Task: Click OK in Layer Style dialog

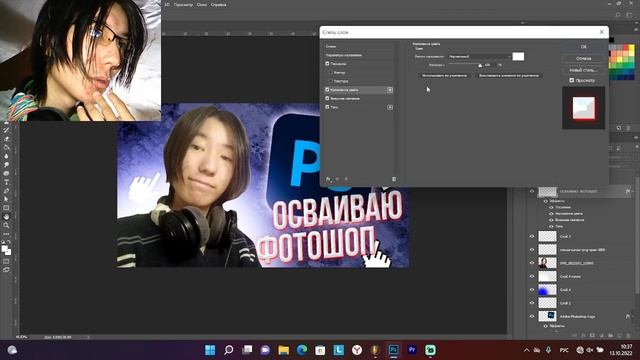Action: coord(583,47)
